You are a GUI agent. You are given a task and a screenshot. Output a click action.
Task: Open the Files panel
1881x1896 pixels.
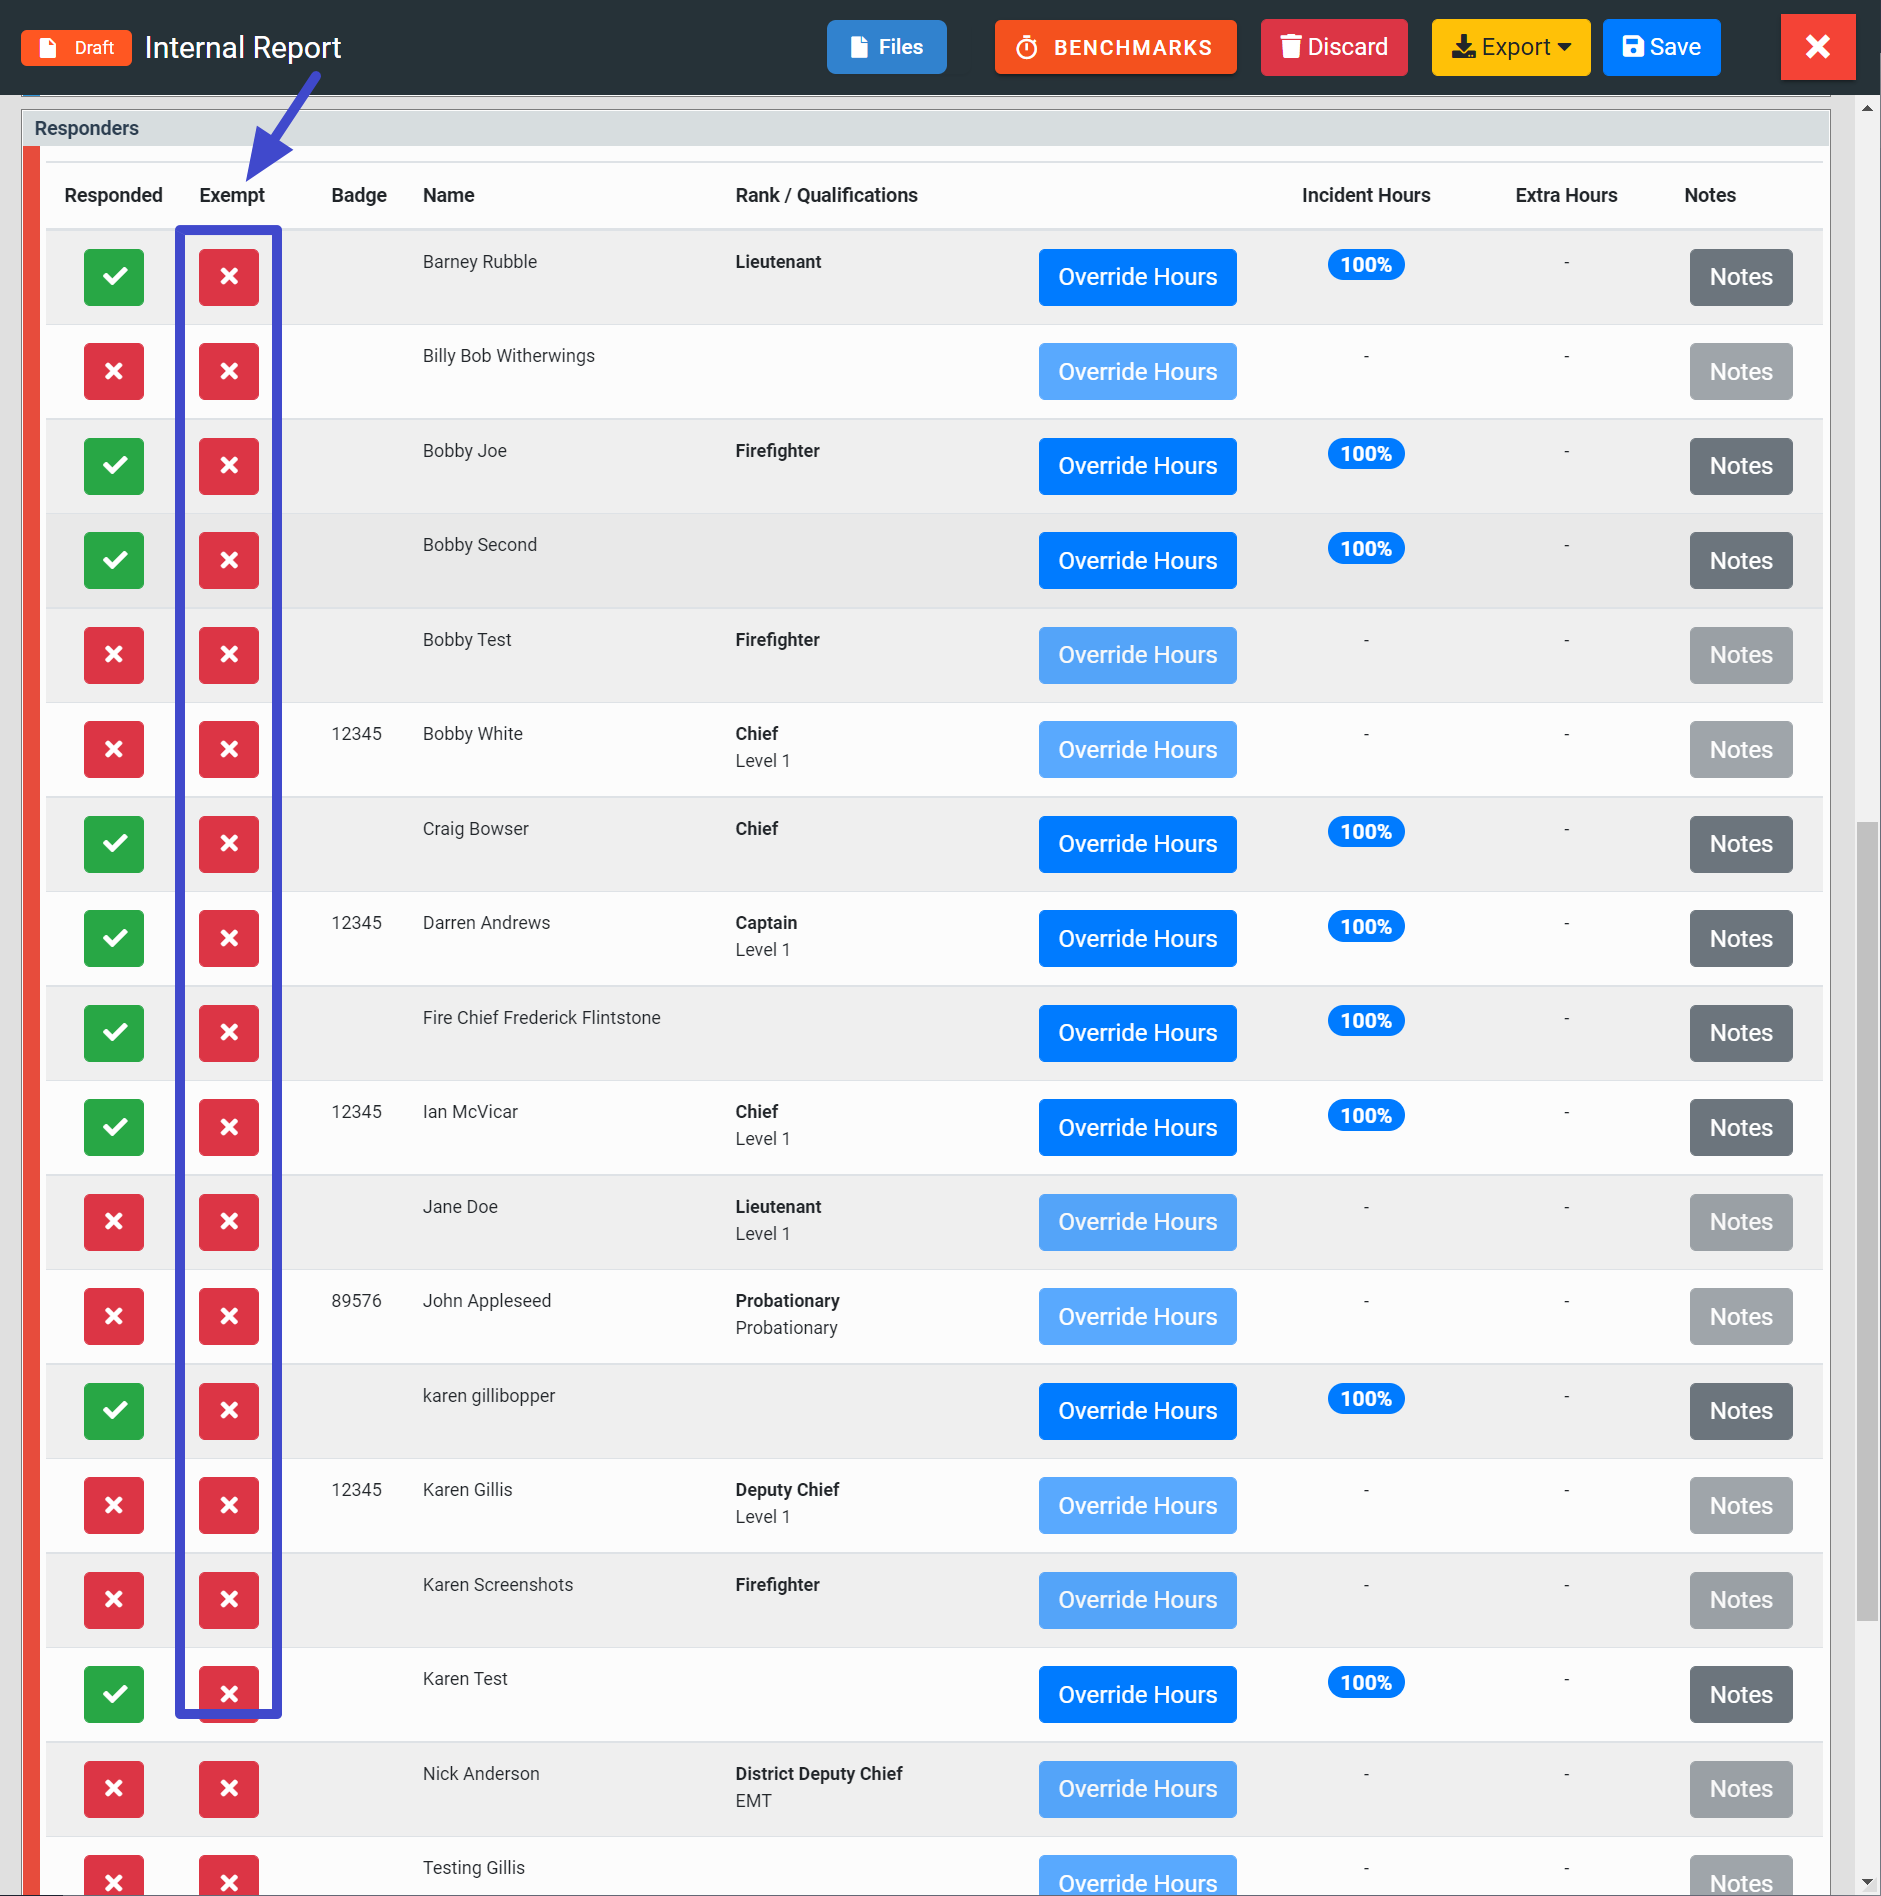(x=886, y=47)
